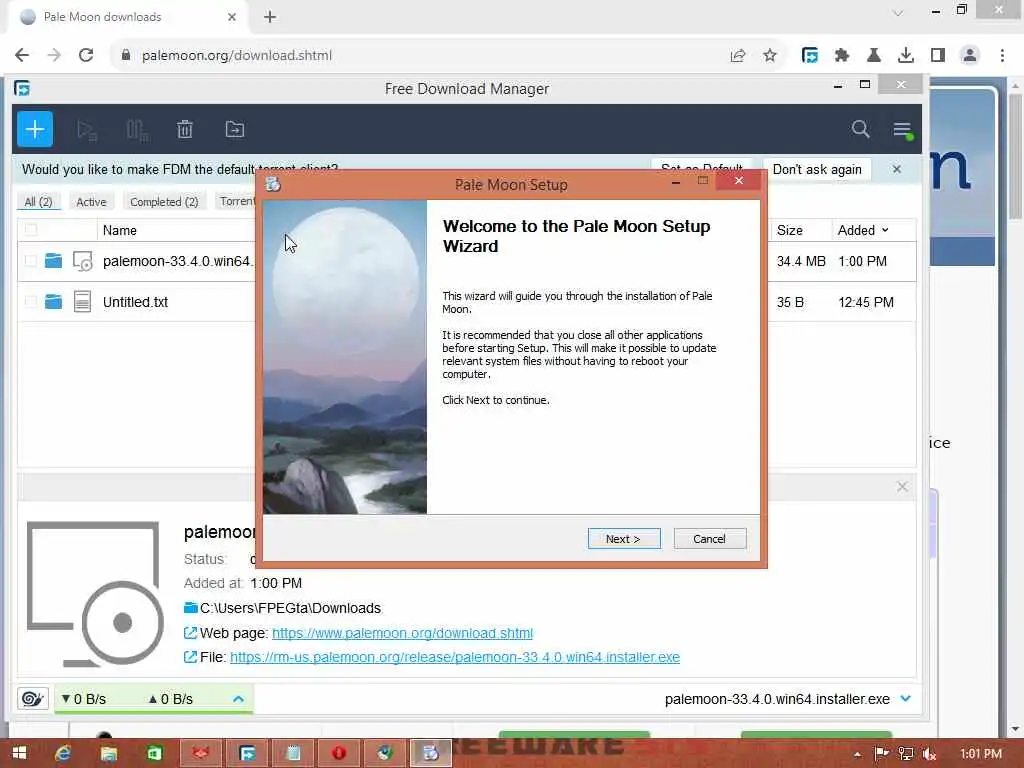Screen dimensions: 1024x768
Task: Click Windows Start button
Action: click(x=20, y=754)
